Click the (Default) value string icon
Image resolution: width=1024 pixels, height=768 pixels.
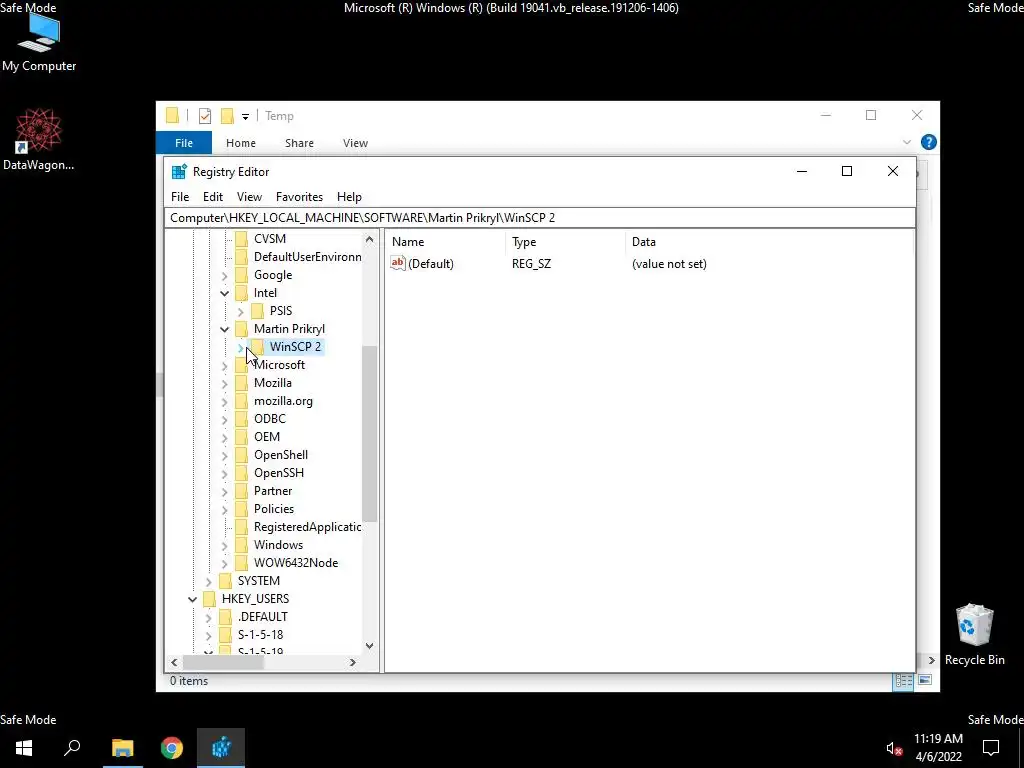[x=398, y=263]
